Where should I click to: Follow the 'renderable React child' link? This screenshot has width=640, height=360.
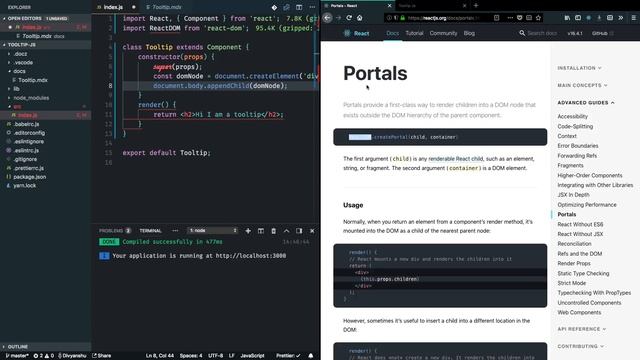click(x=456, y=159)
